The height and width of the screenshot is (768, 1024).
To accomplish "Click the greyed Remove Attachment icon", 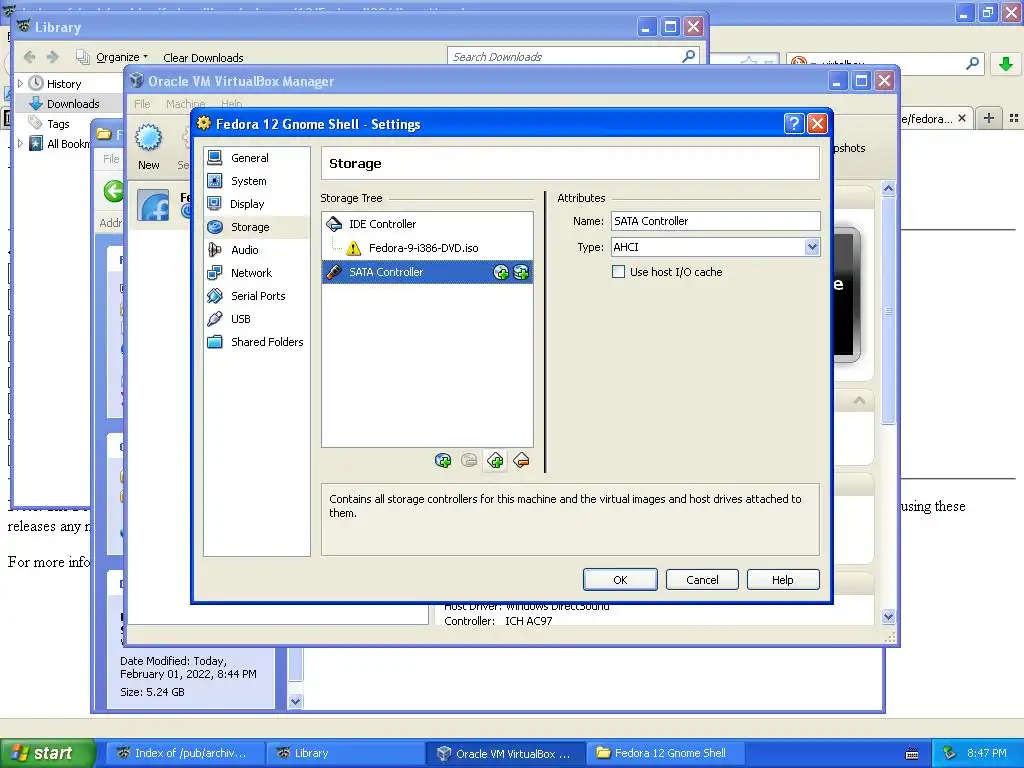I will (469, 460).
